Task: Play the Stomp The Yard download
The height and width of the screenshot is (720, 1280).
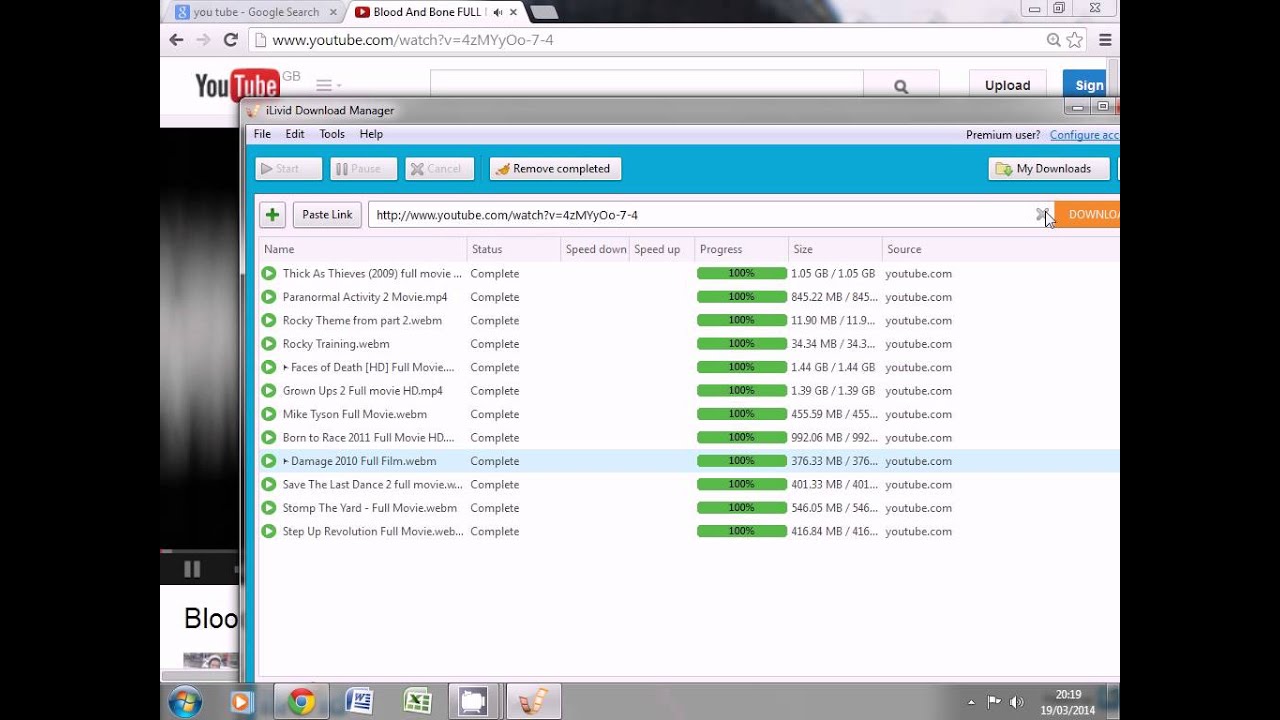Action: coord(269,508)
